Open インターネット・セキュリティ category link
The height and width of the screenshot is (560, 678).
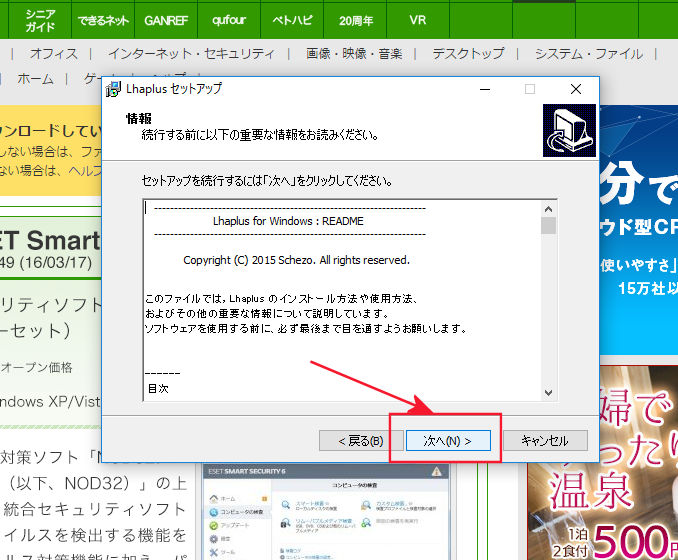(x=192, y=54)
